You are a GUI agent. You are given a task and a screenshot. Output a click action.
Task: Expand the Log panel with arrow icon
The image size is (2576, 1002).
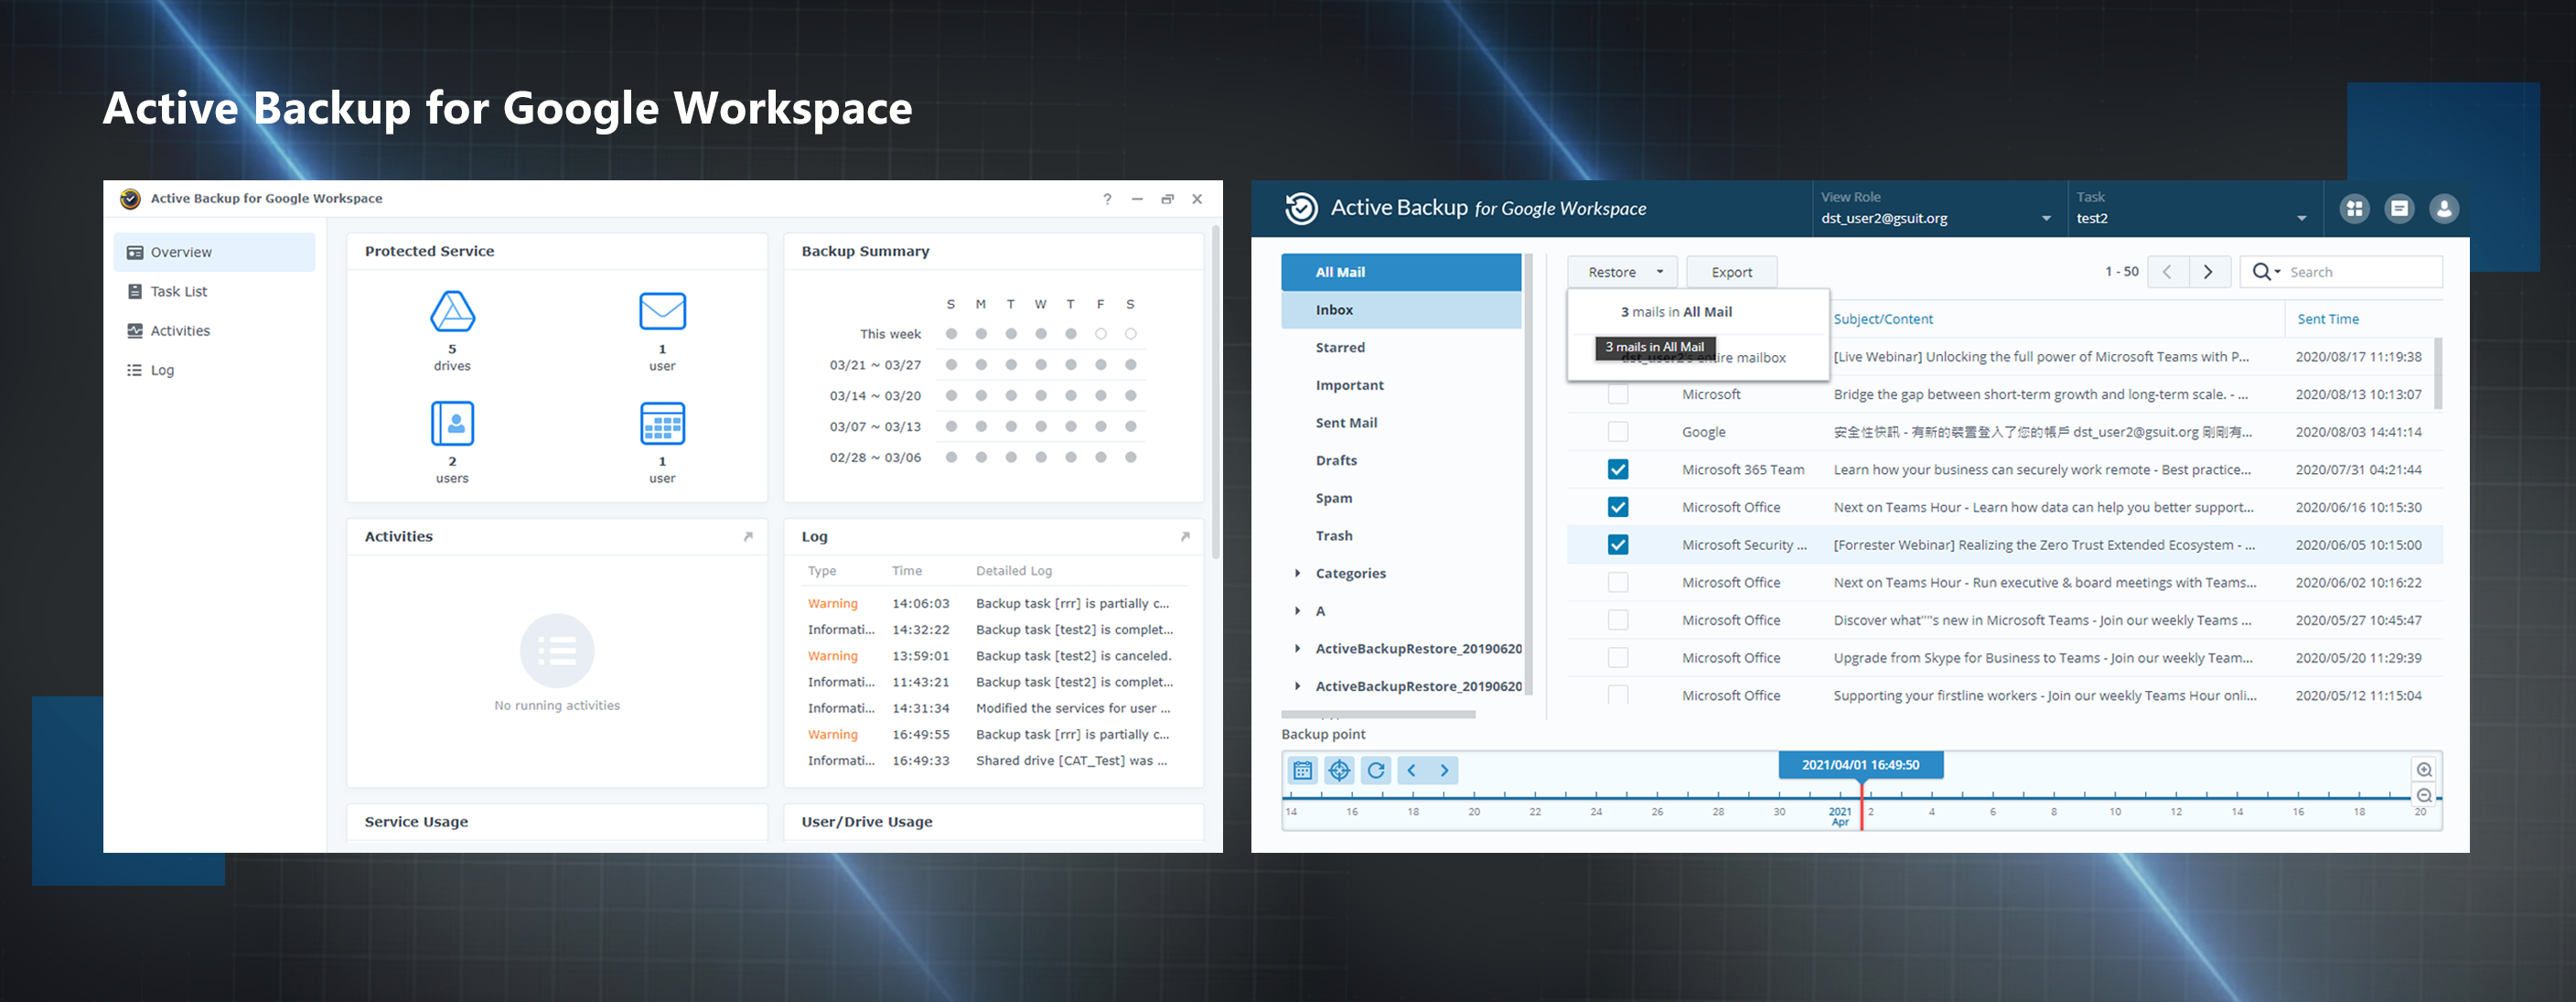pos(1185,537)
